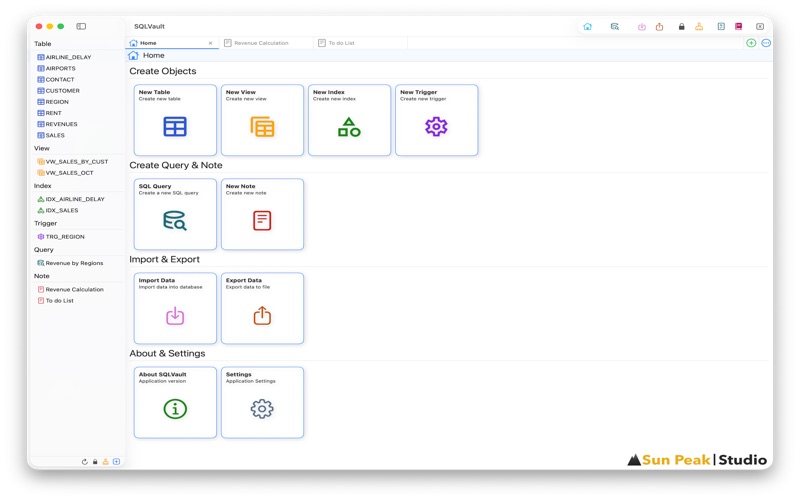
Task: Open the About SQLVault card
Action: click(175, 403)
